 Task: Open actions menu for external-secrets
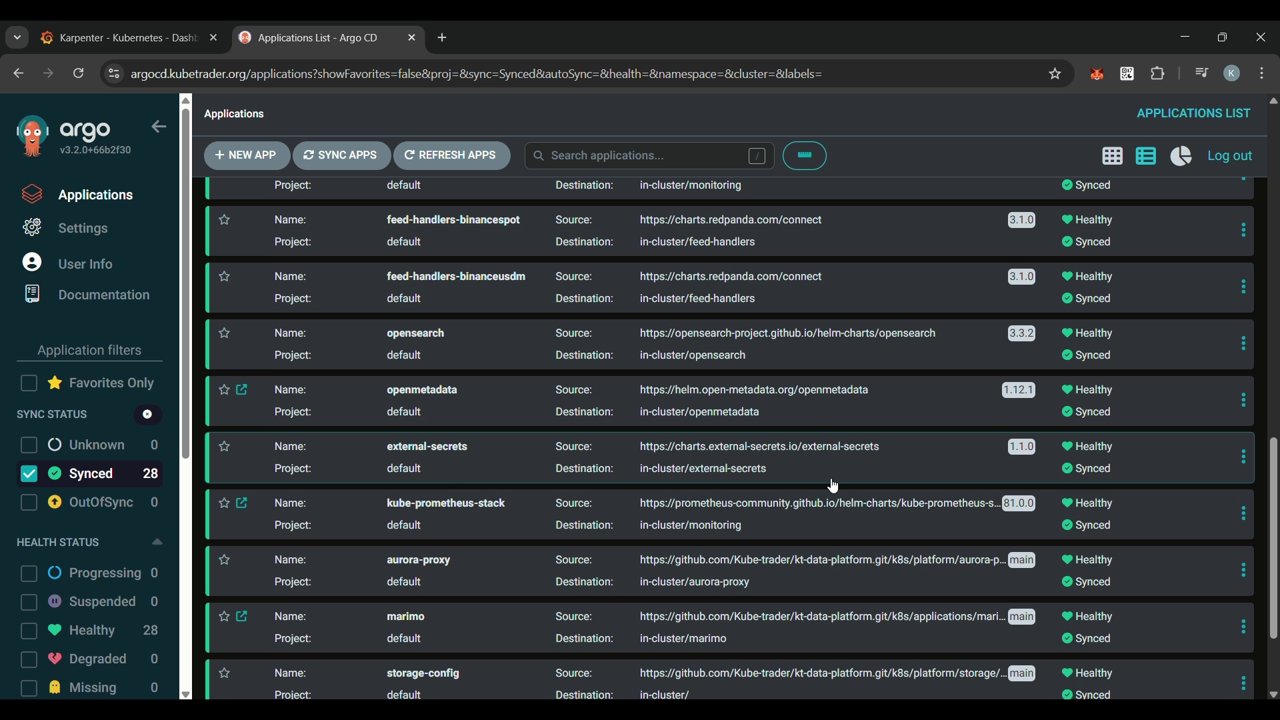[1243, 457]
